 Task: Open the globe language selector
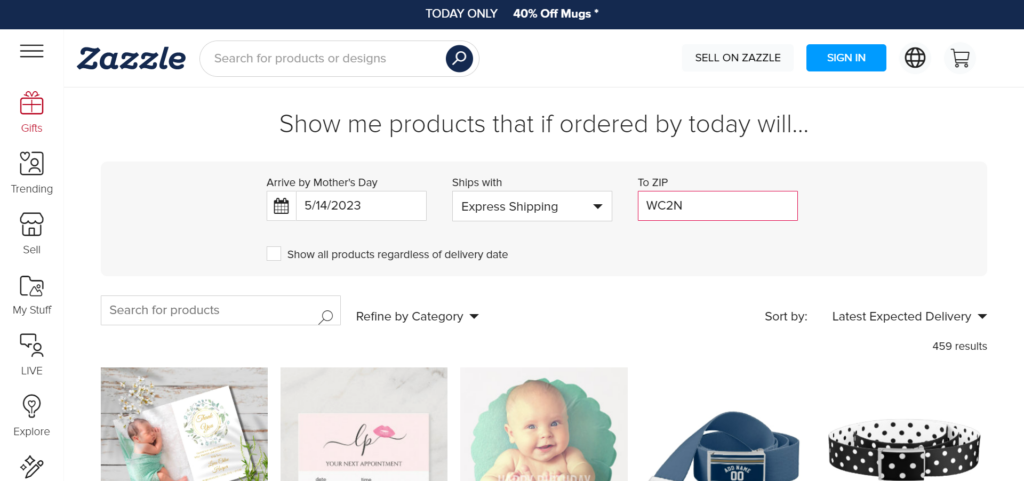(915, 58)
